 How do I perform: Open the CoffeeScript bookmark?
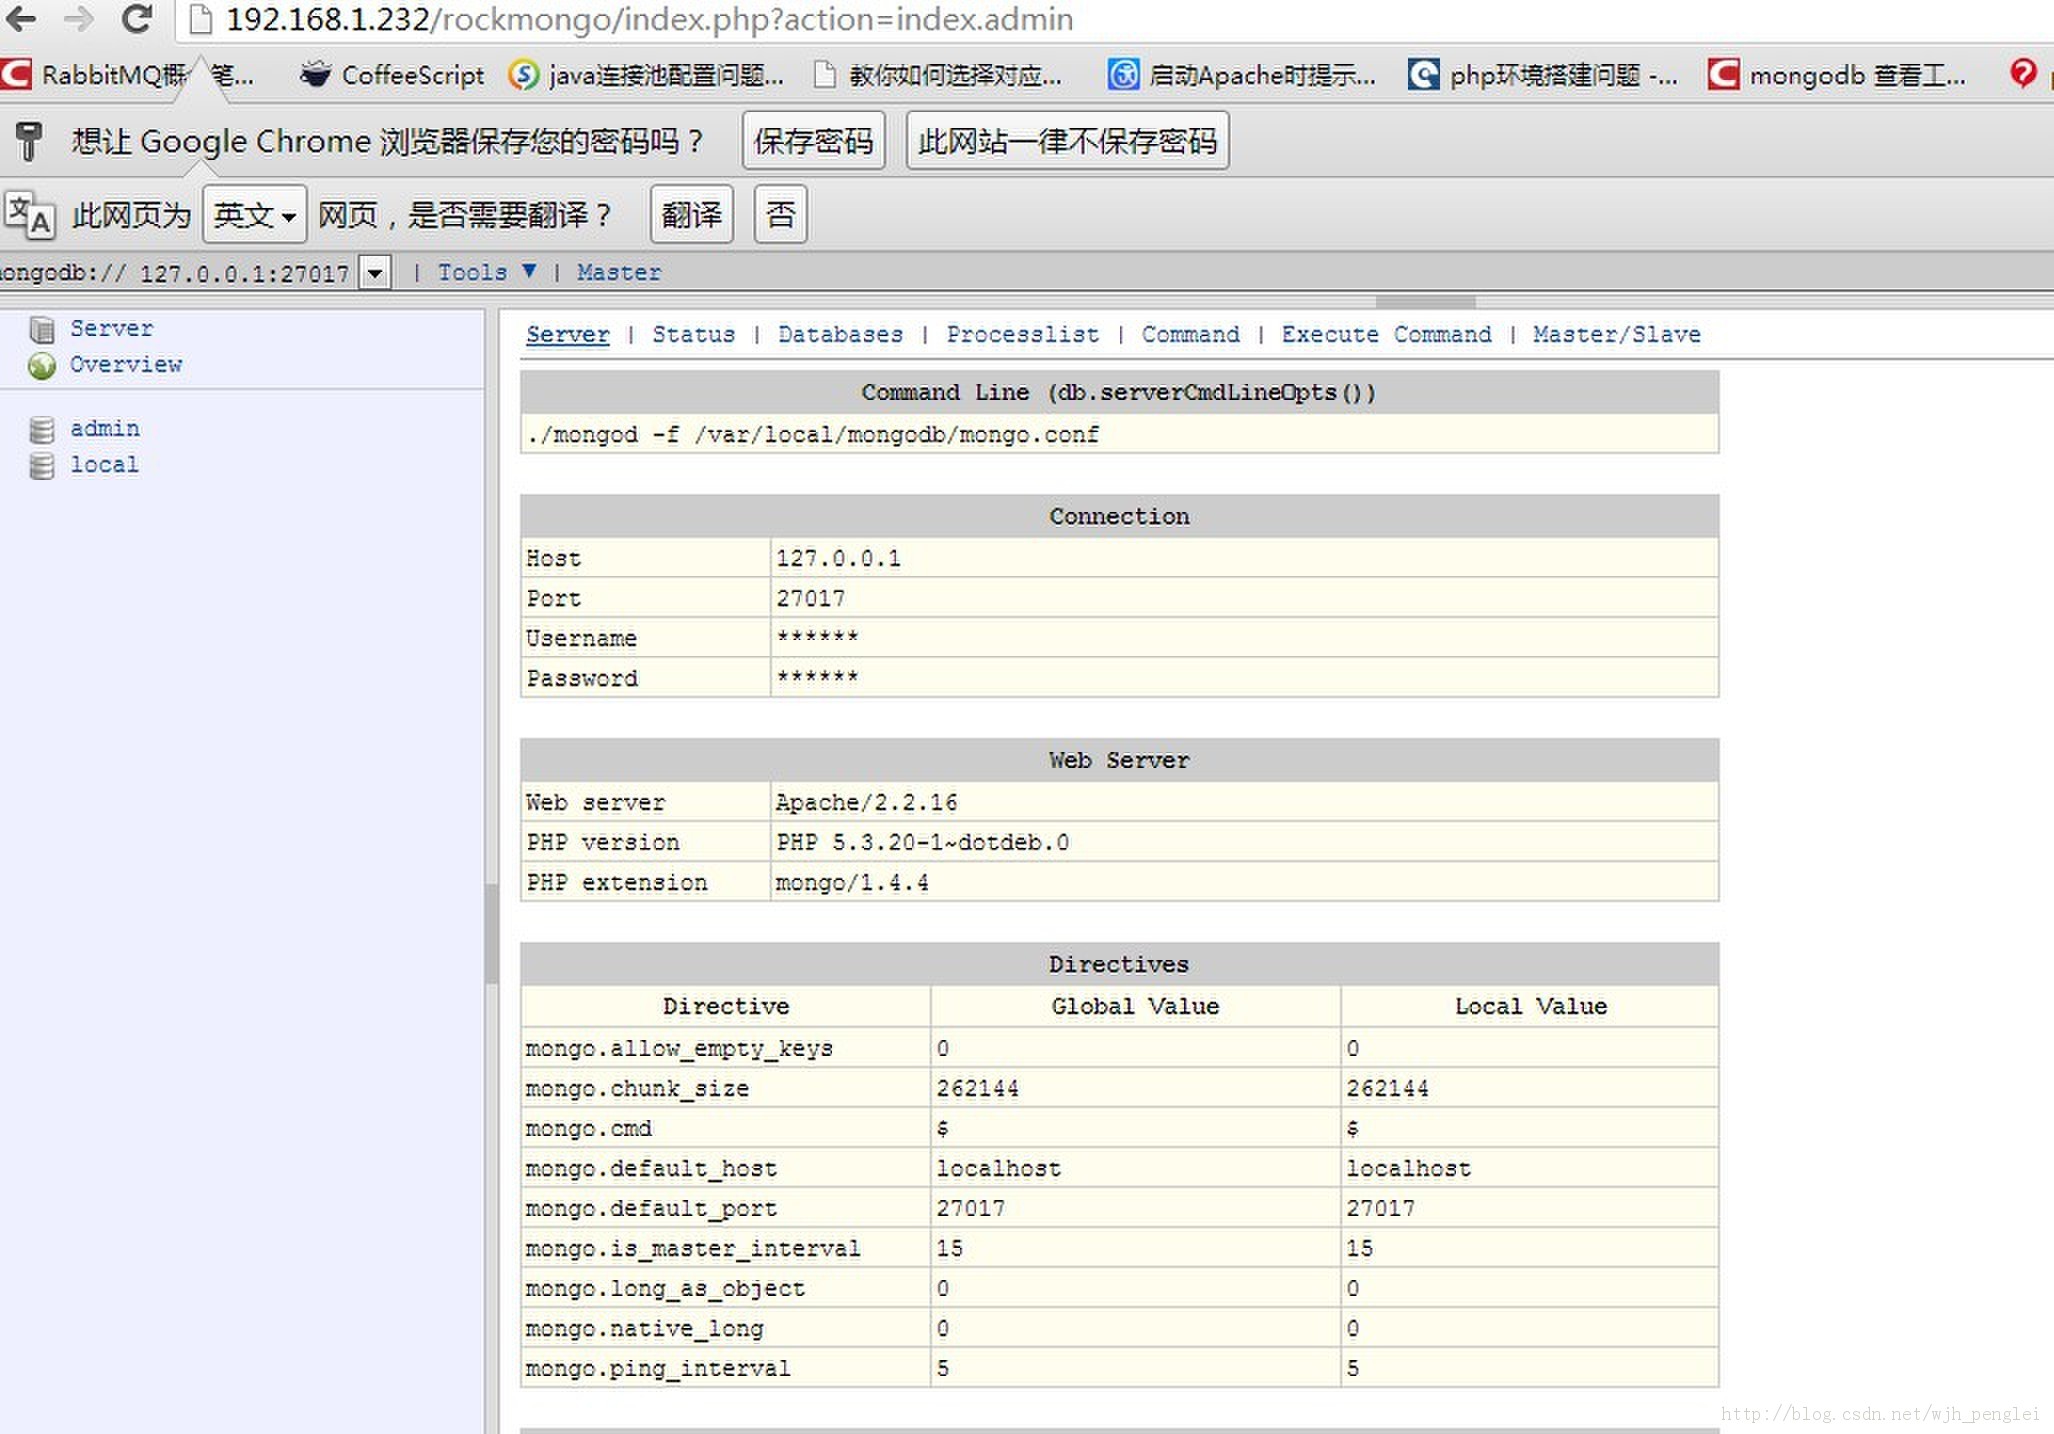pos(393,75)
